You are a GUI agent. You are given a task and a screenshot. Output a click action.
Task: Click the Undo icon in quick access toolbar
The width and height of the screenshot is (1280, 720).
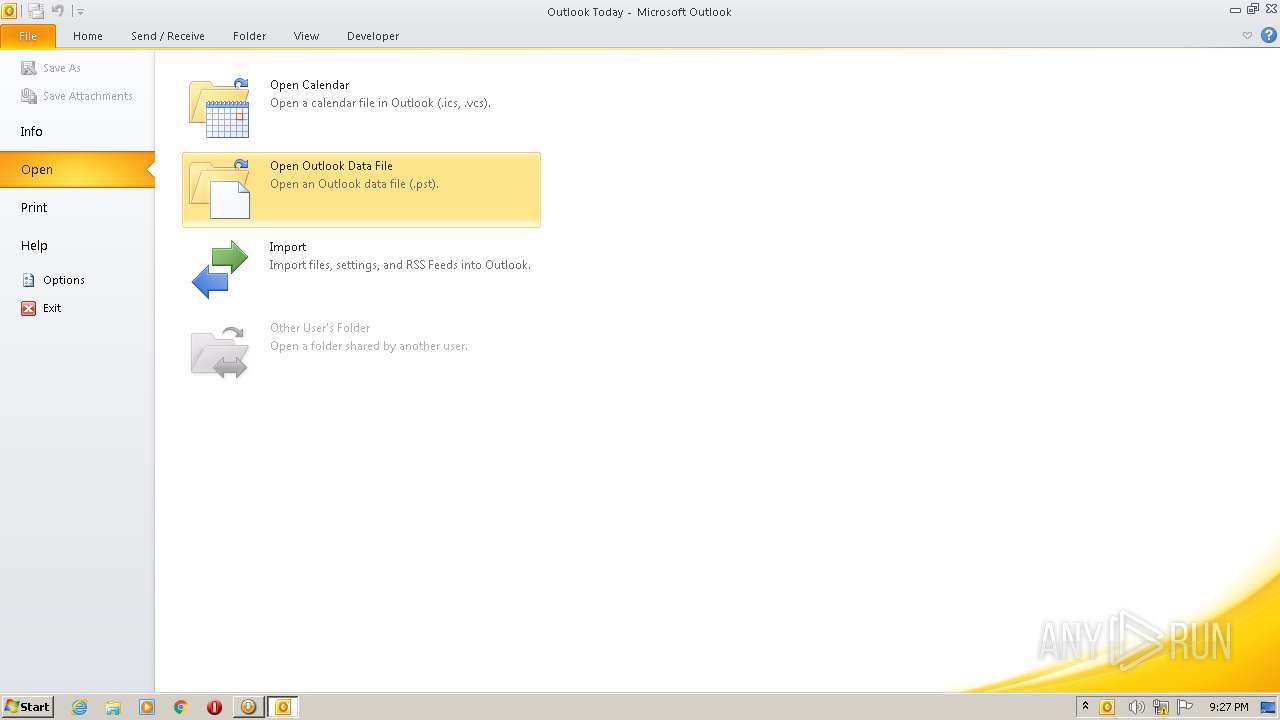pyautogui.click(x=57, y=11)
